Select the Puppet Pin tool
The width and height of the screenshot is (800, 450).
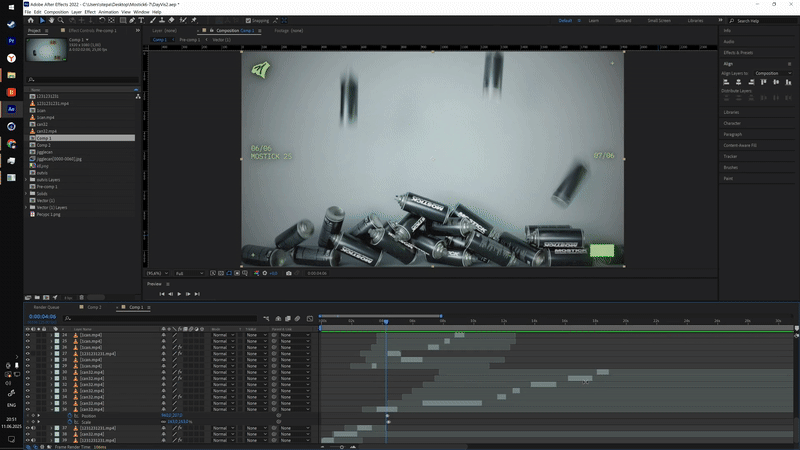point(194,20)
